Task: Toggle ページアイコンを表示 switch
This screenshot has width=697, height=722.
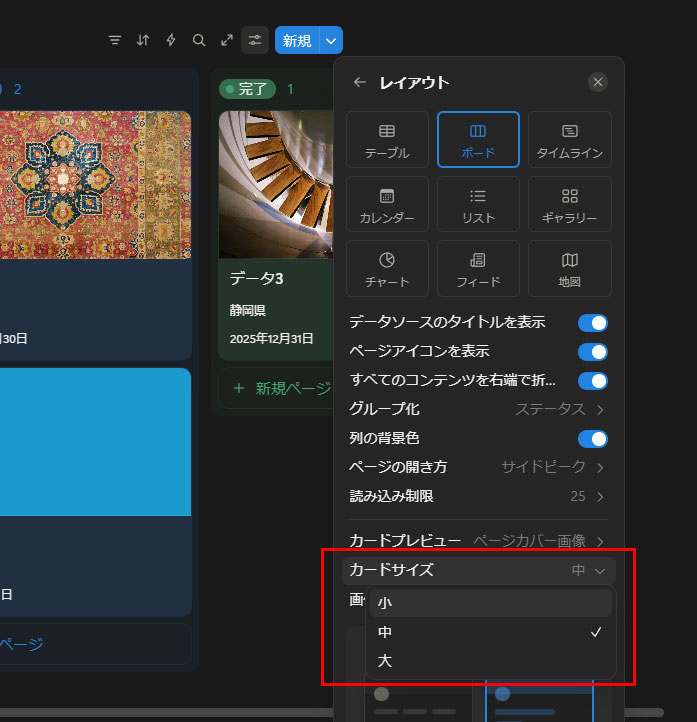Action: tap(592, 352)
